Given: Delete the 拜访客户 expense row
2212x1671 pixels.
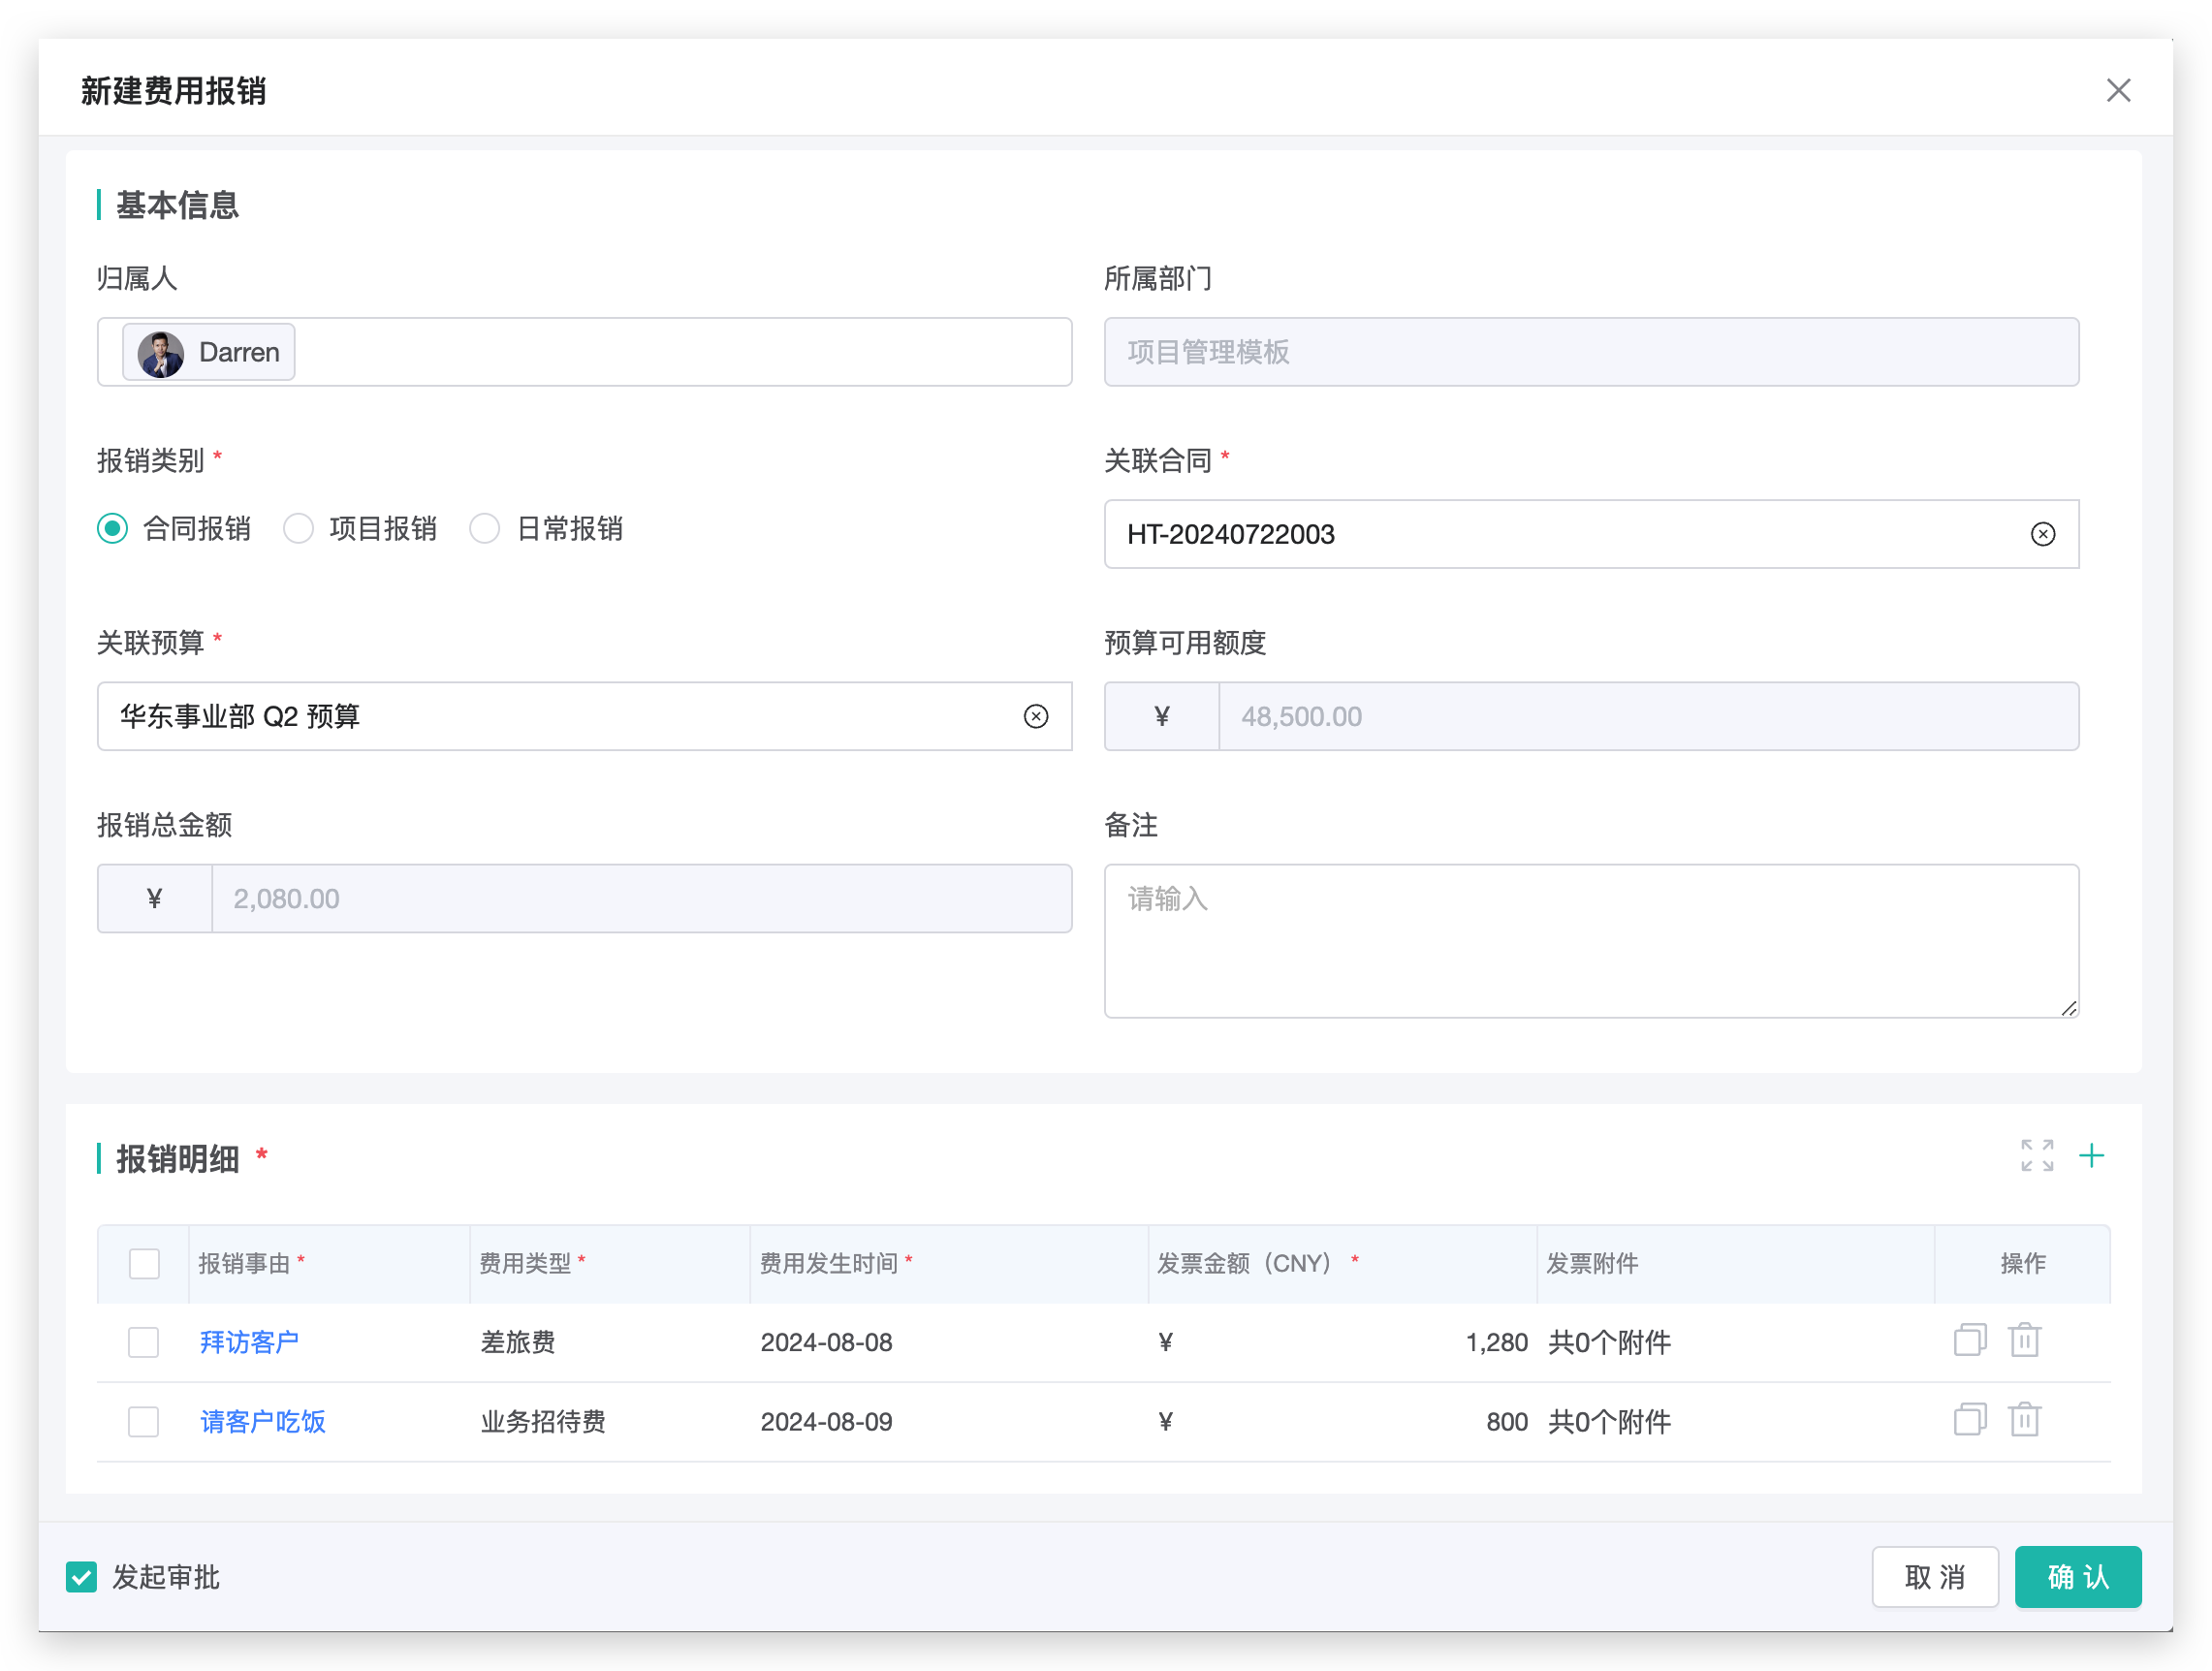Looking at the screenshot, I should (2024, 1340).
